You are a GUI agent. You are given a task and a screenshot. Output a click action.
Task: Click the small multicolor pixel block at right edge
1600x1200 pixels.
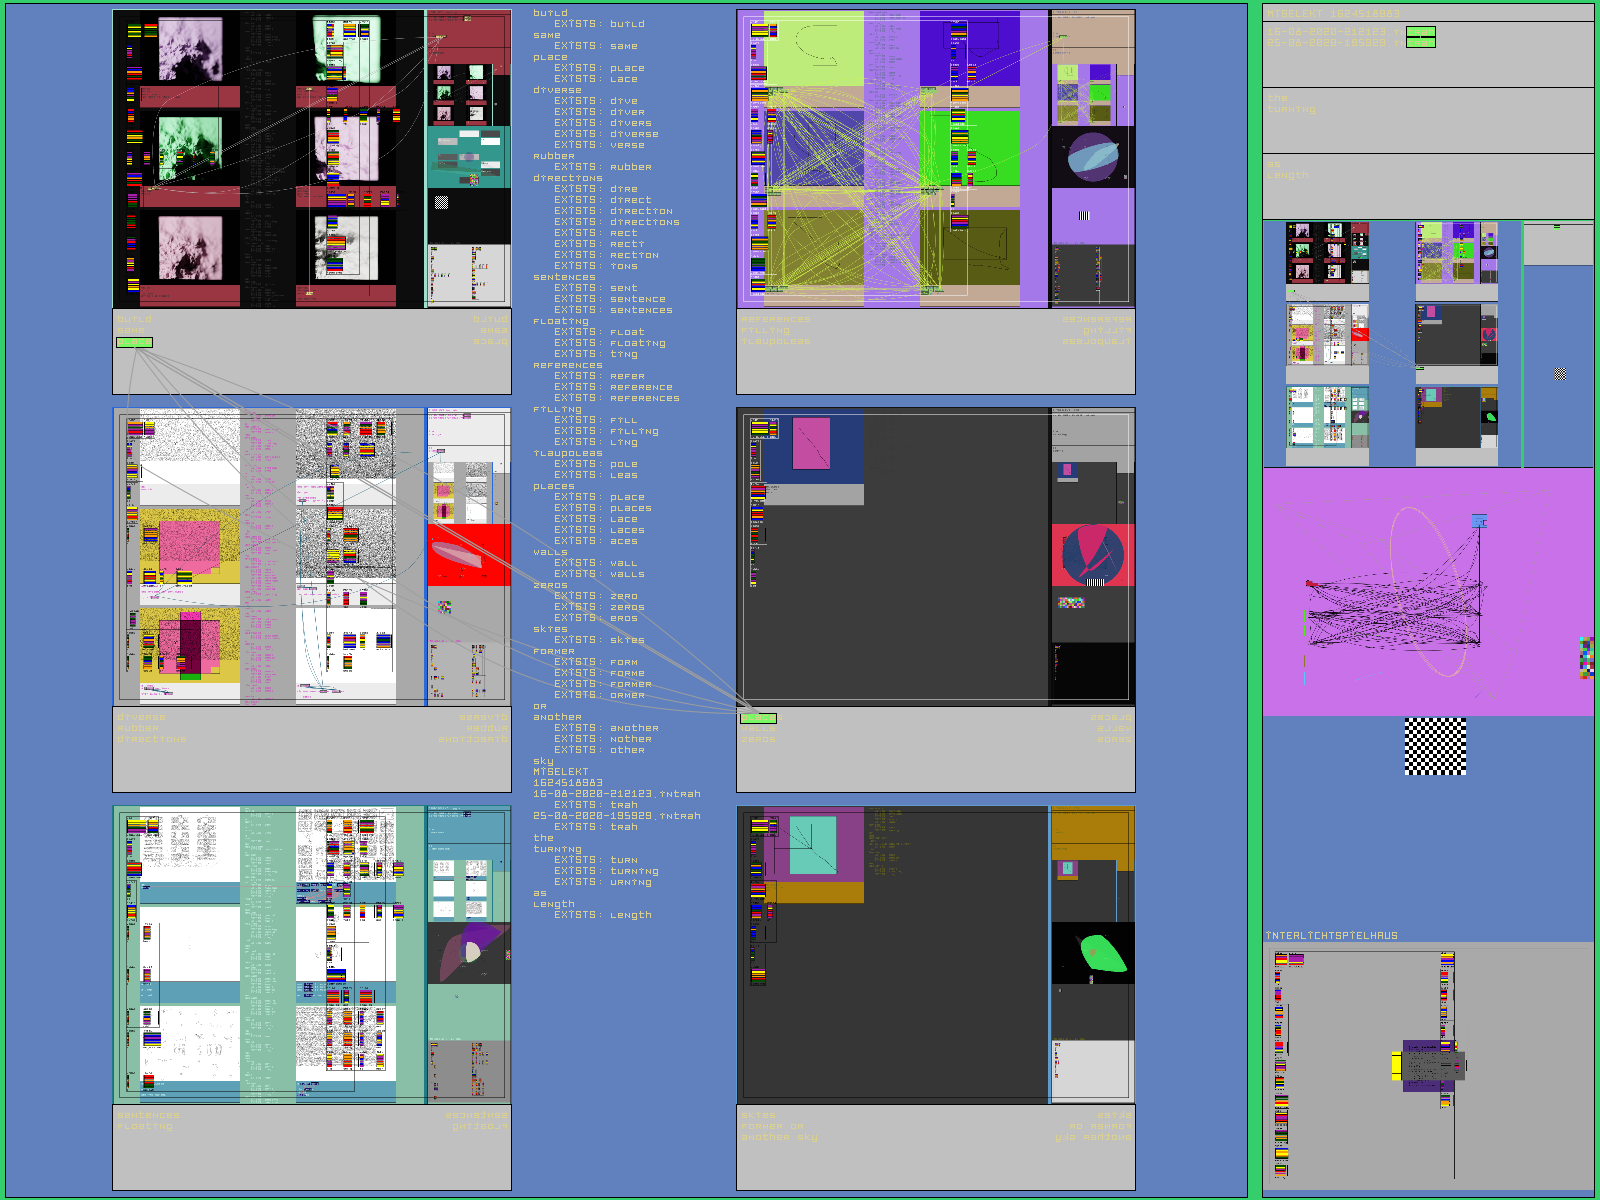click(1586, 657)
